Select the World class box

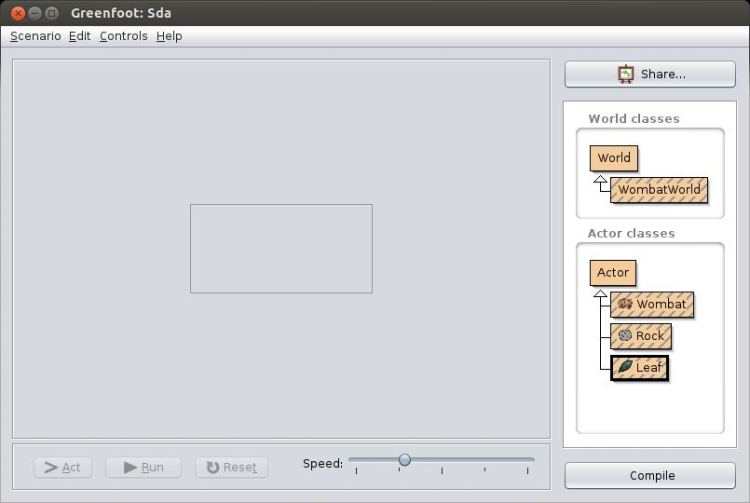click(x=614, y=158)
